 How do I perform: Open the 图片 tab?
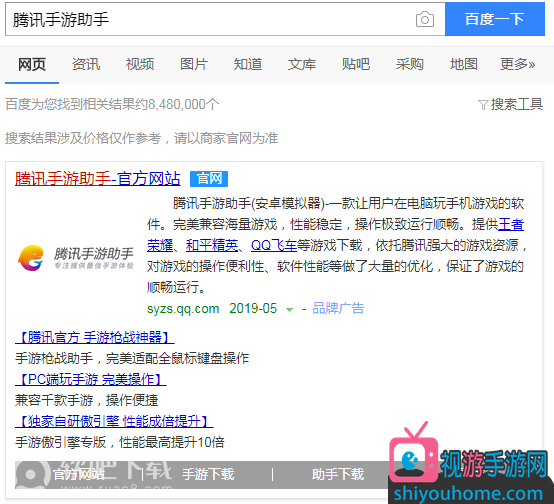point(194,64)
